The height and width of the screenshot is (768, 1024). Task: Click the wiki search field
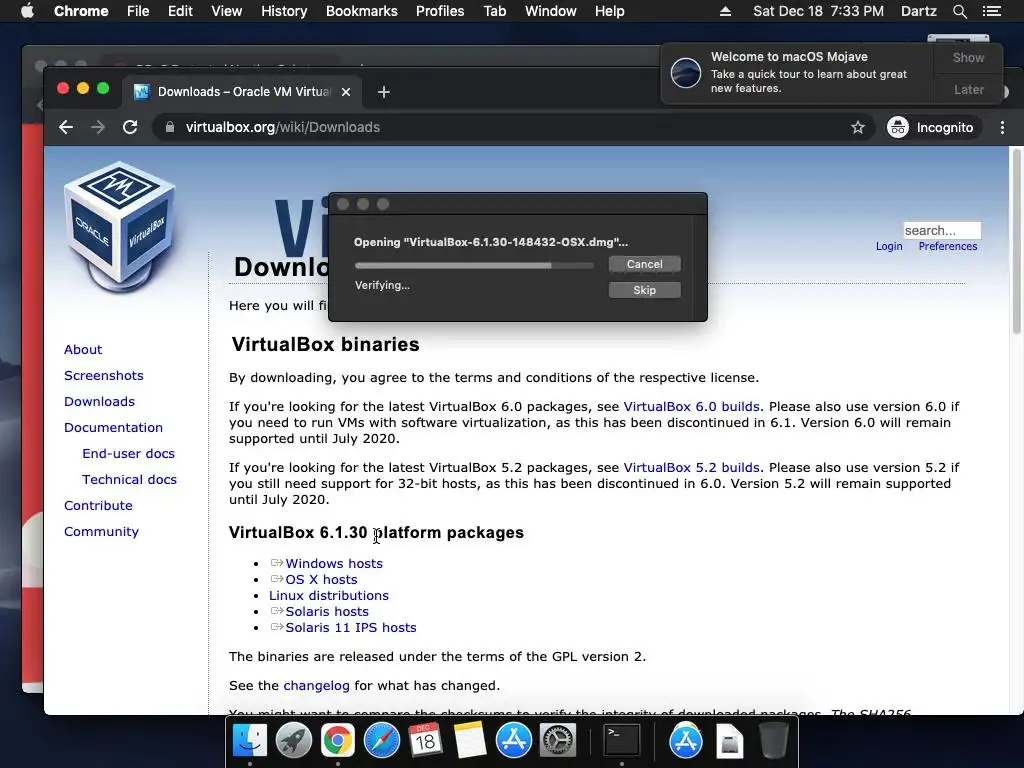pyautogui.click(x=942, y=231)
